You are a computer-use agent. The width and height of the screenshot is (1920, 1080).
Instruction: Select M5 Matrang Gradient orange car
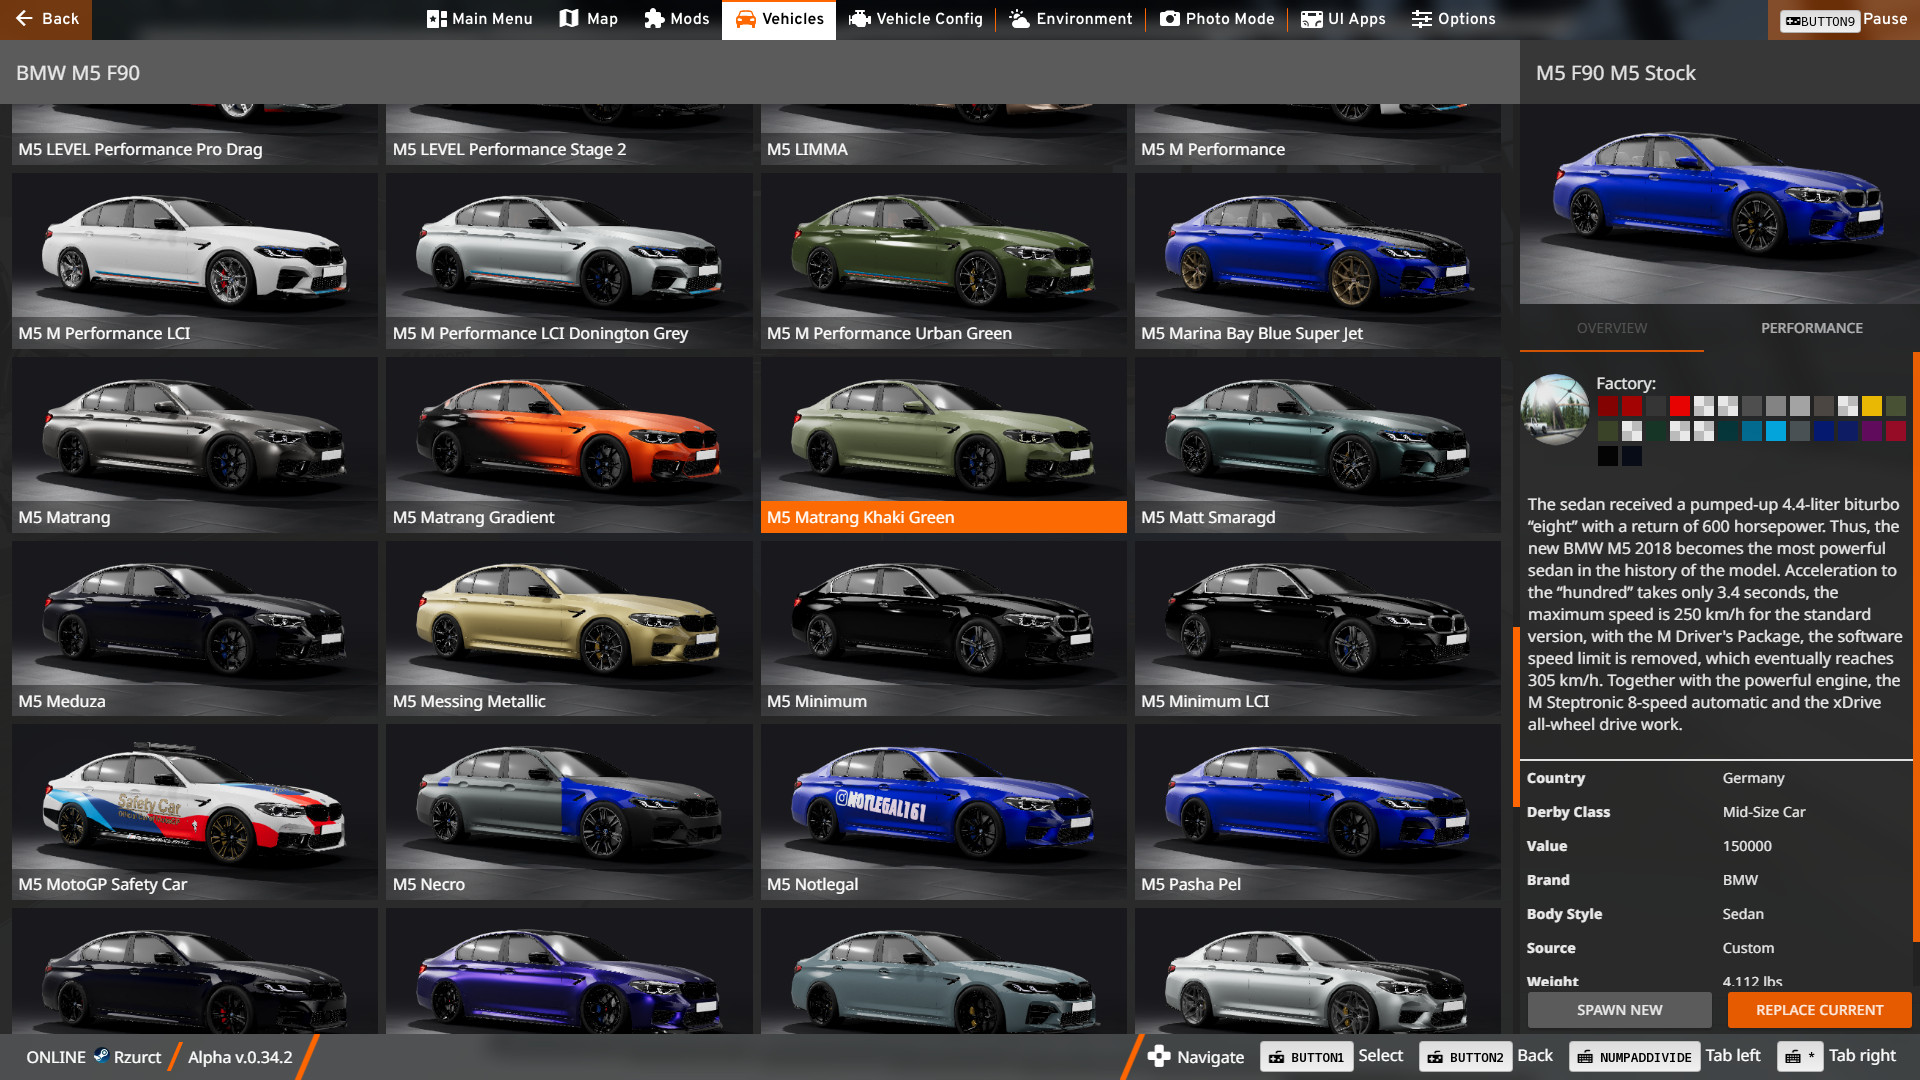click(x=569, y=445)
